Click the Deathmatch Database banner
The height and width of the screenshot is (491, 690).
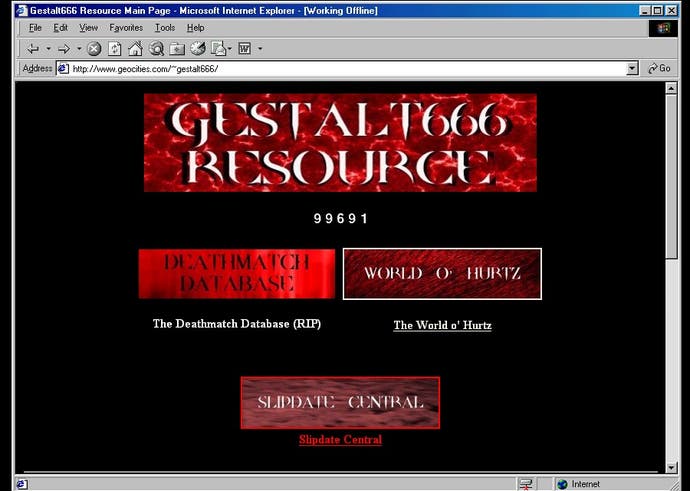click(x=237, y=274)
